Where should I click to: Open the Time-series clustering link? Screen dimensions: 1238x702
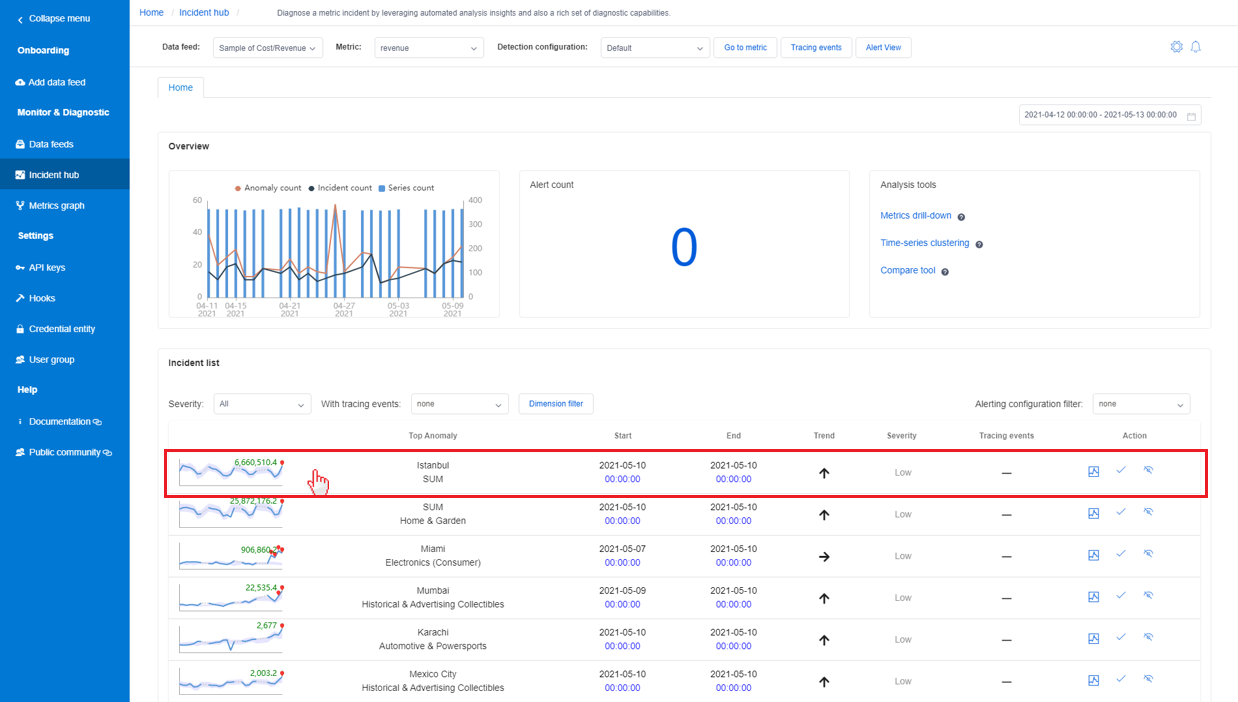coord(924,243)
